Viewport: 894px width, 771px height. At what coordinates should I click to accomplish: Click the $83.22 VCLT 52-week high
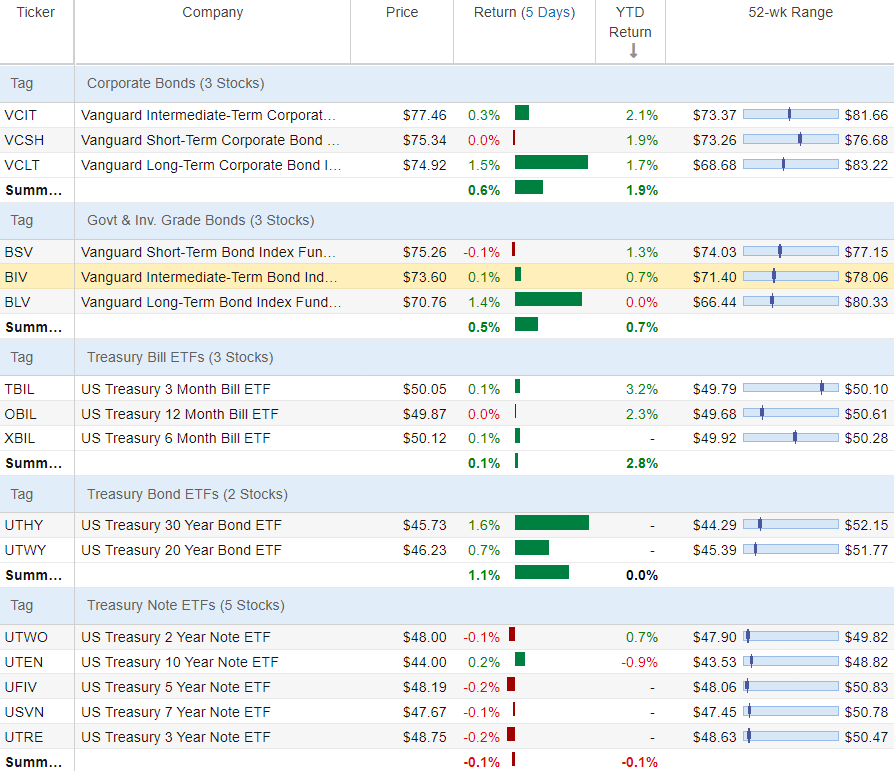click(866, 165)
